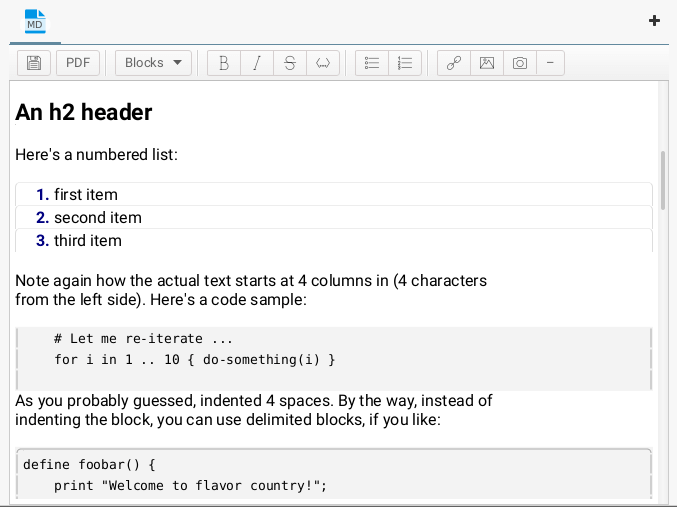
Task: Insert a hyperlink
Action: coord(454,63)
